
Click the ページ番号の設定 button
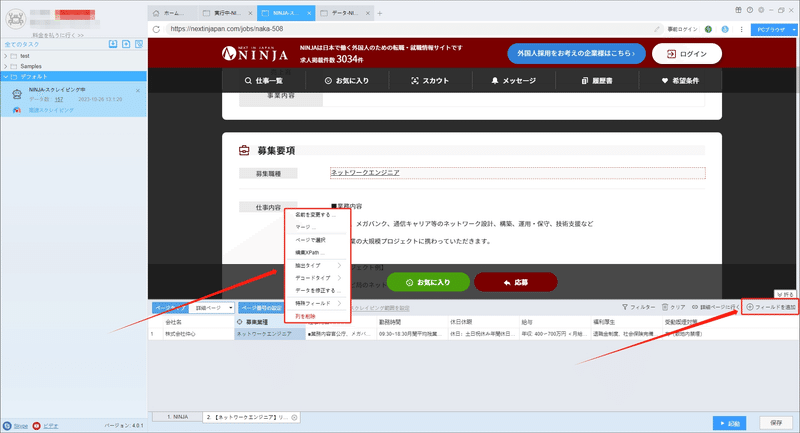pos(261,308)
